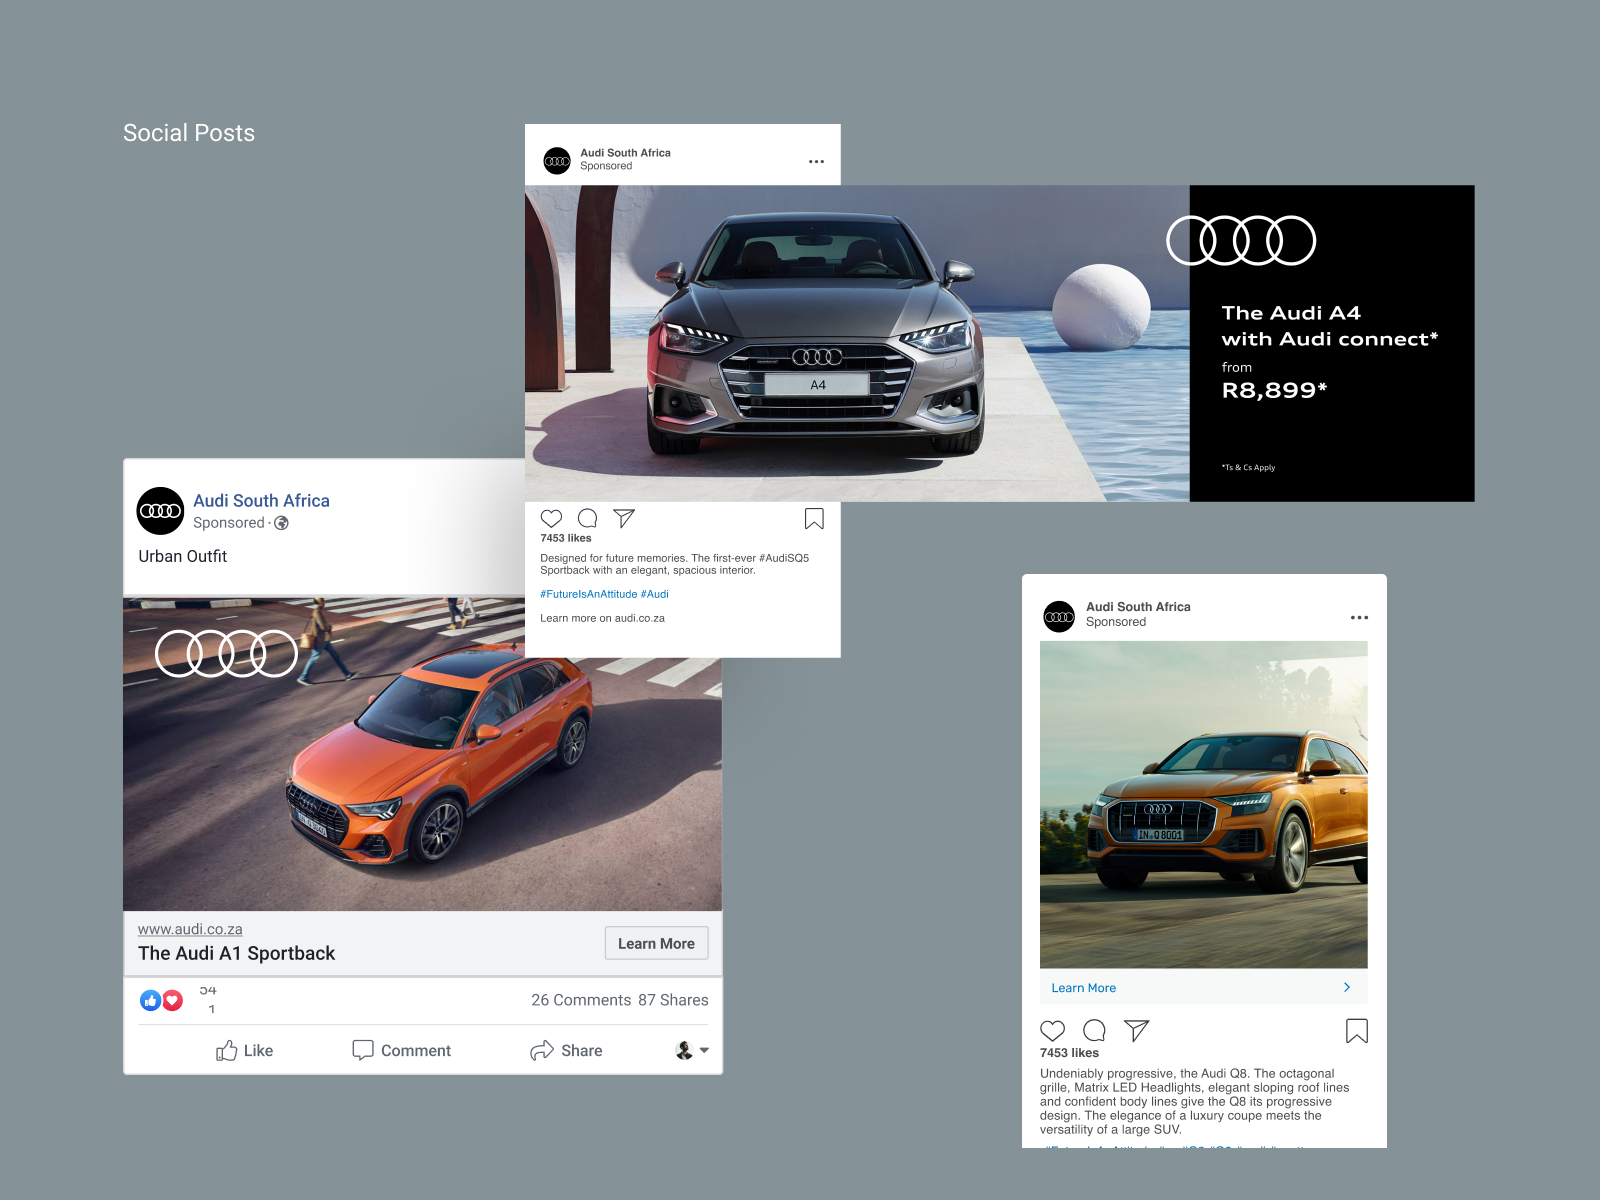Click the Urban Outfit caption text

point(183,556)
